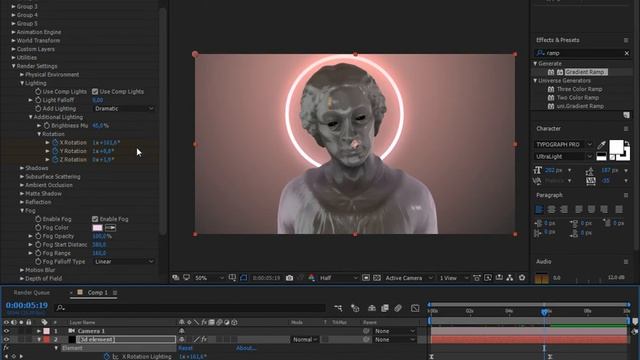The width and height of the screenshot is (640, 360).
Task: Select the Comp 1 timeline tab
Action: [97, 293]
